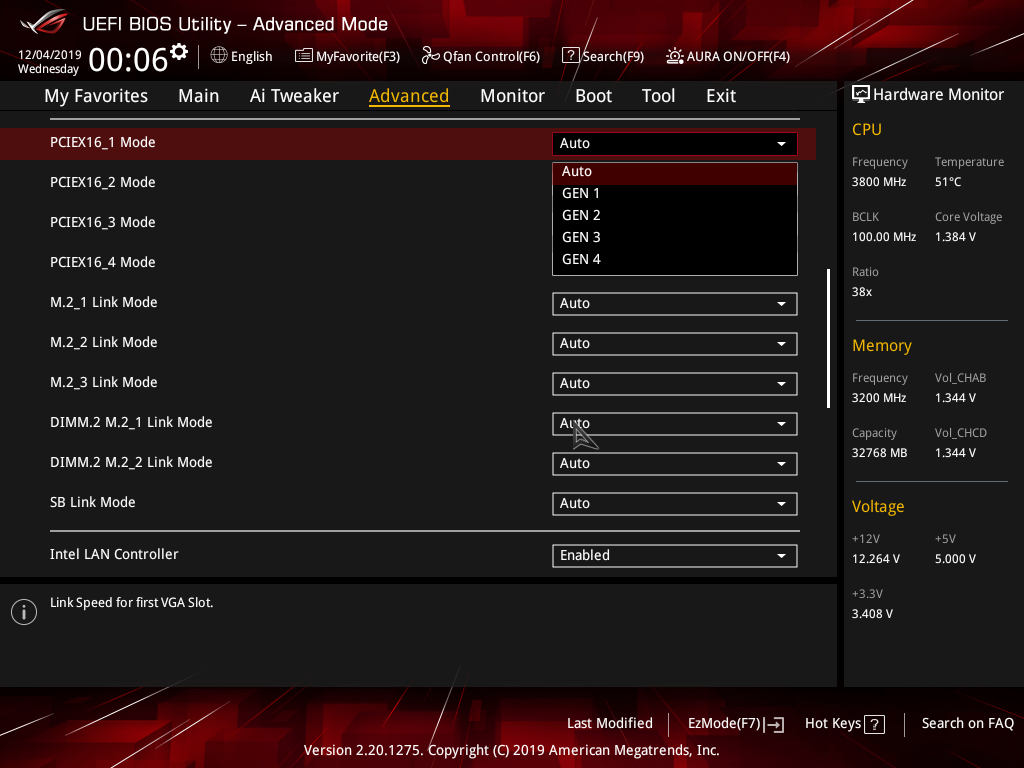Click CPU frequency value 3800 MHz

tap(878, 182)
